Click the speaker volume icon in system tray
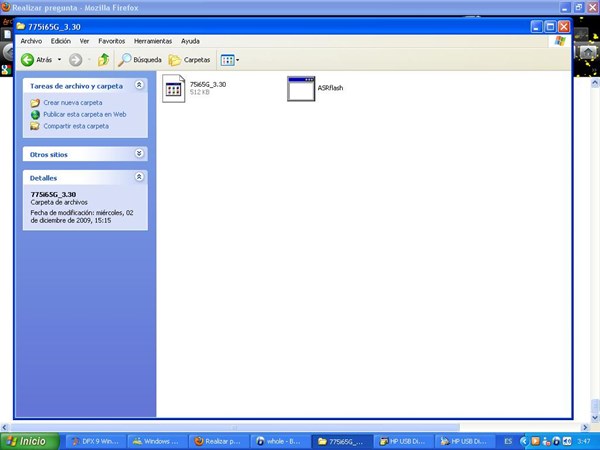600x450 pixels. (567, 441)
